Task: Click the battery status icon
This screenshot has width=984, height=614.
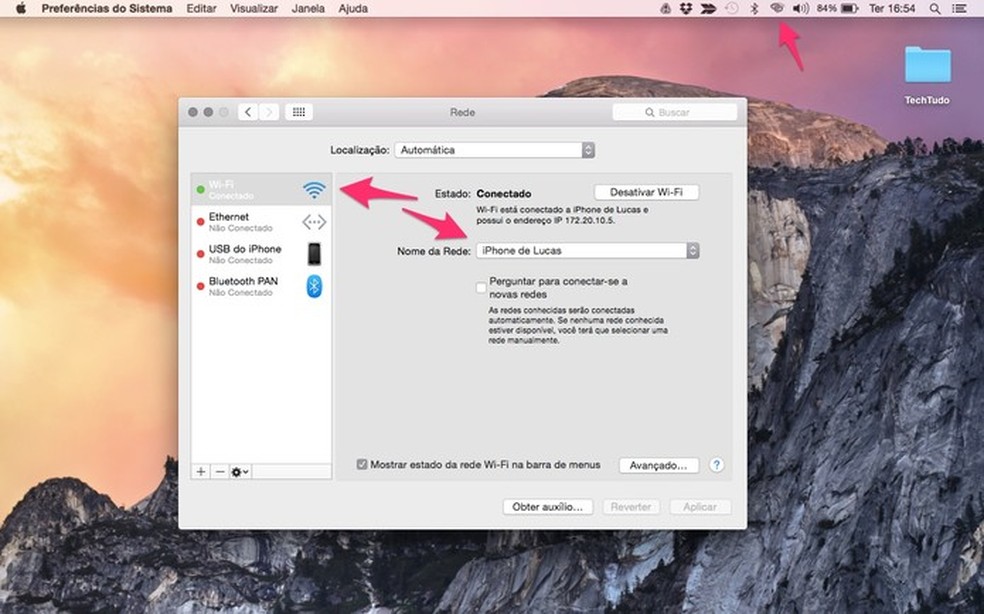Action: pyautogui.click(x=850, y=9)
